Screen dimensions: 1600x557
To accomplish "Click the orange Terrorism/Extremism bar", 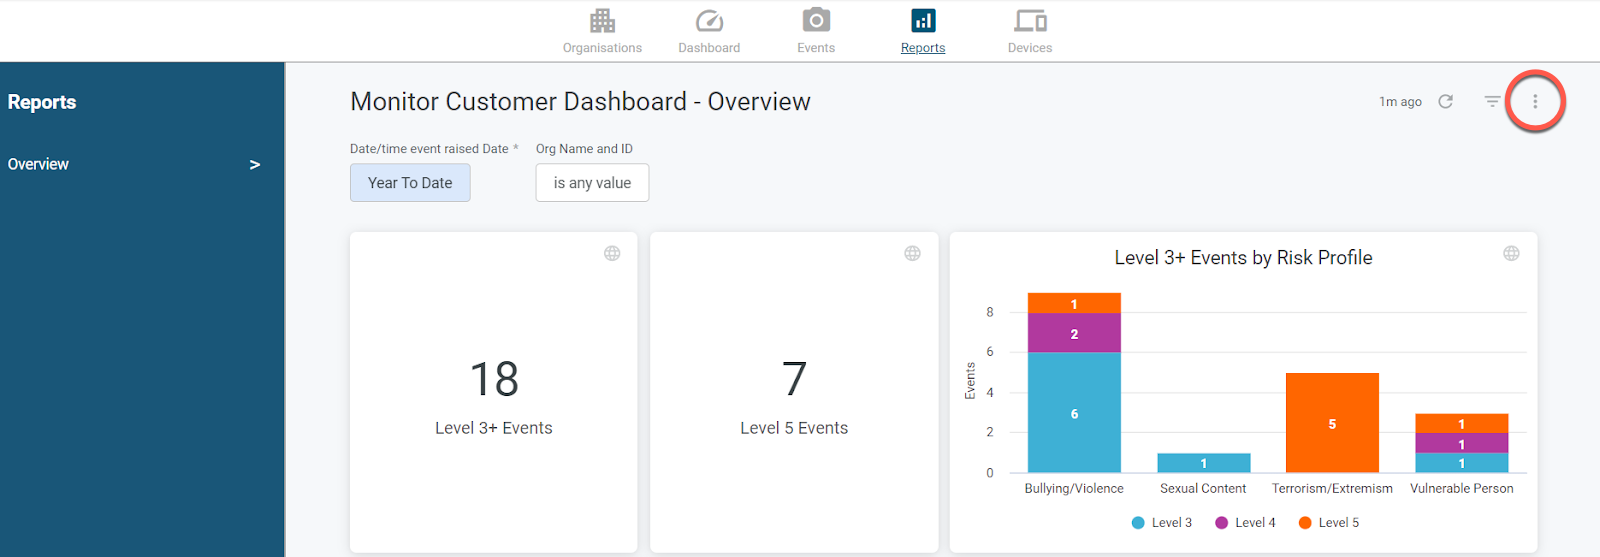I will tap(1332, 422).
